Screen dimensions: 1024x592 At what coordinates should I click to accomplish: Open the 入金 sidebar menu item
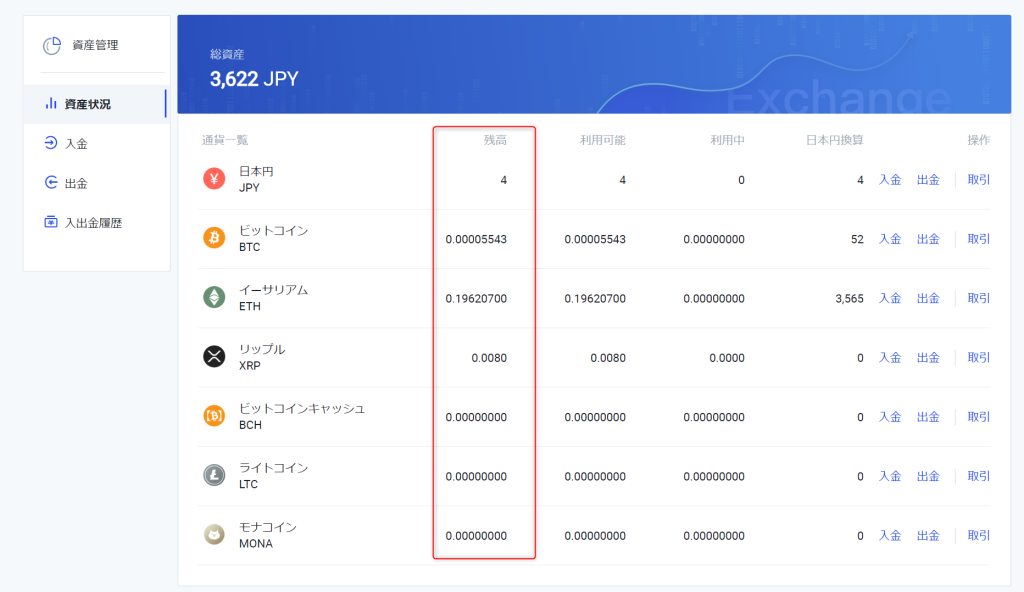76,144
